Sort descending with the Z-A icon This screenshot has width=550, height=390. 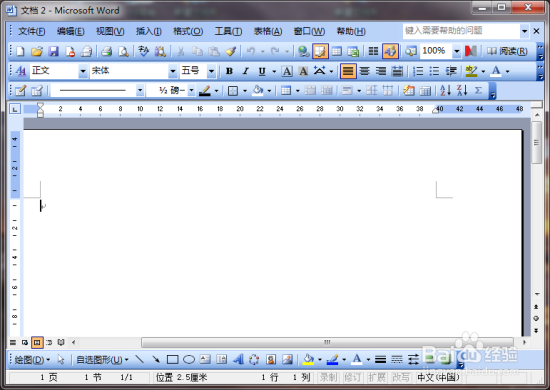tap(462, 90)
